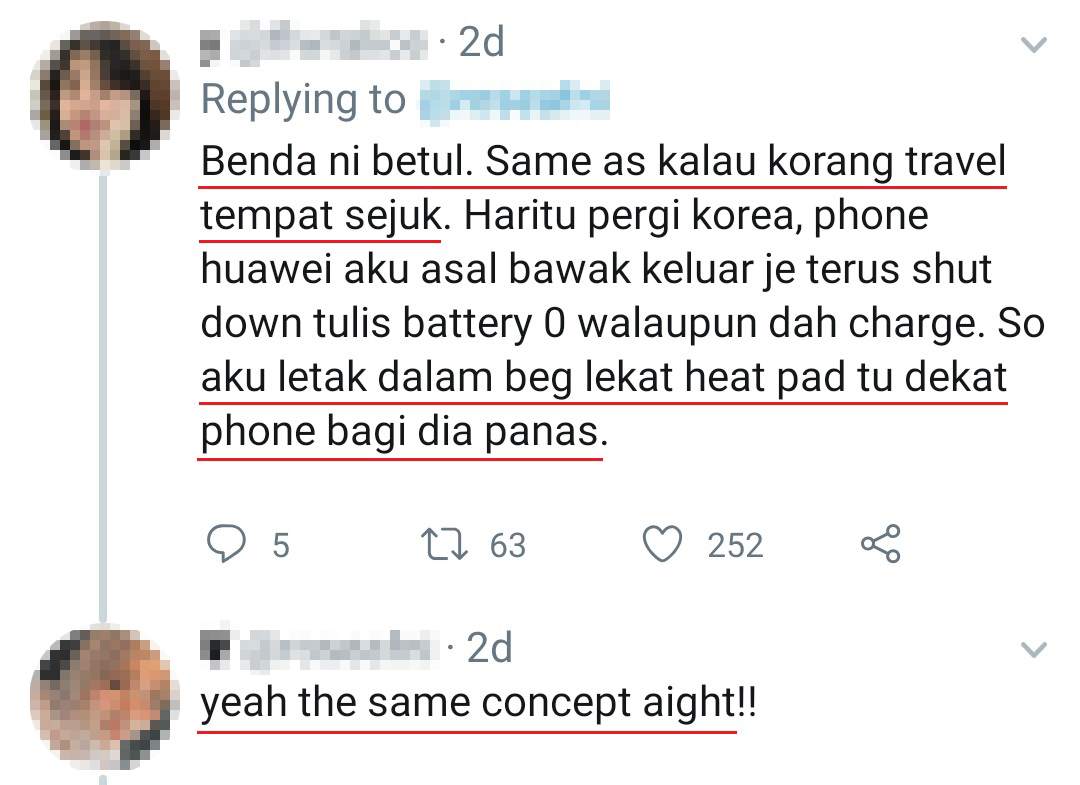The height and width of the screenshot is (785, 1080).
Task: Click the second reply's blurred username
Action: point(320,648)
